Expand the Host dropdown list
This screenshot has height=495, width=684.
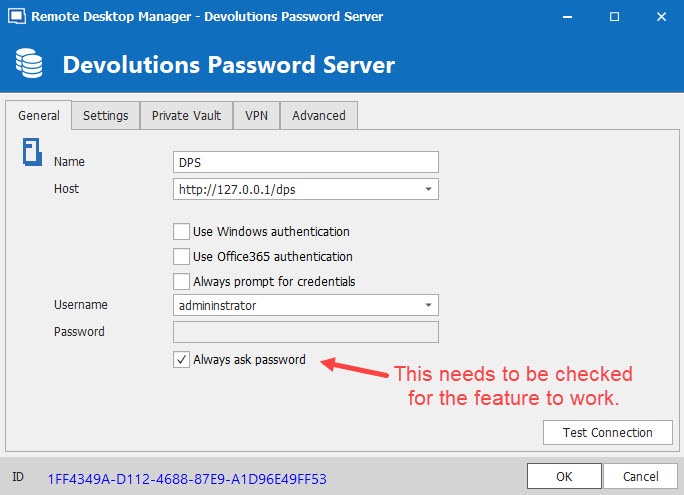click(x=428, y=188)
